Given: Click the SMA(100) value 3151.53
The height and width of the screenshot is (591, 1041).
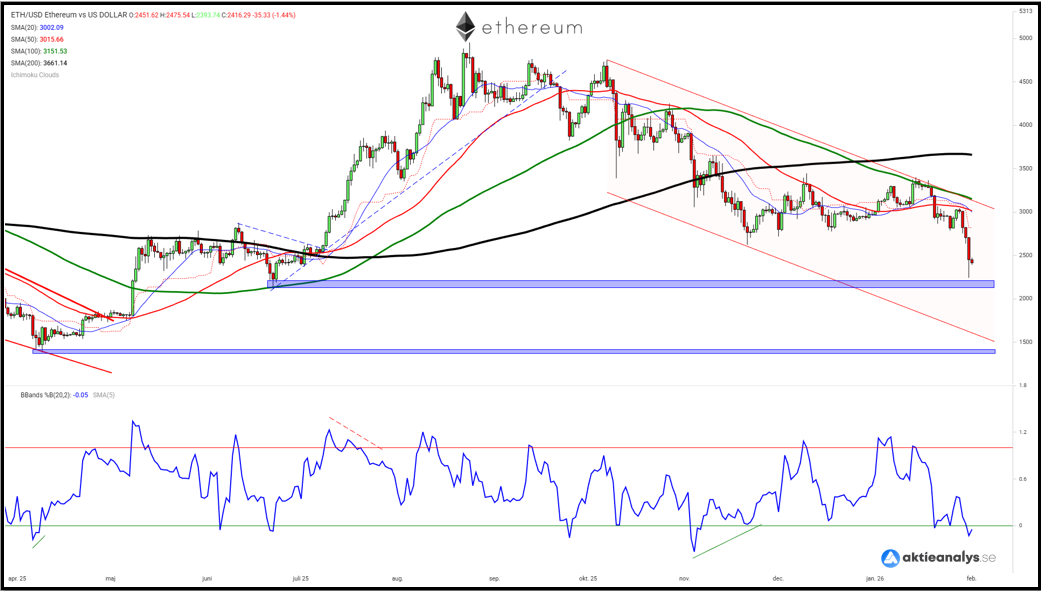Looking at the screenshot, I should click(55, 51).
